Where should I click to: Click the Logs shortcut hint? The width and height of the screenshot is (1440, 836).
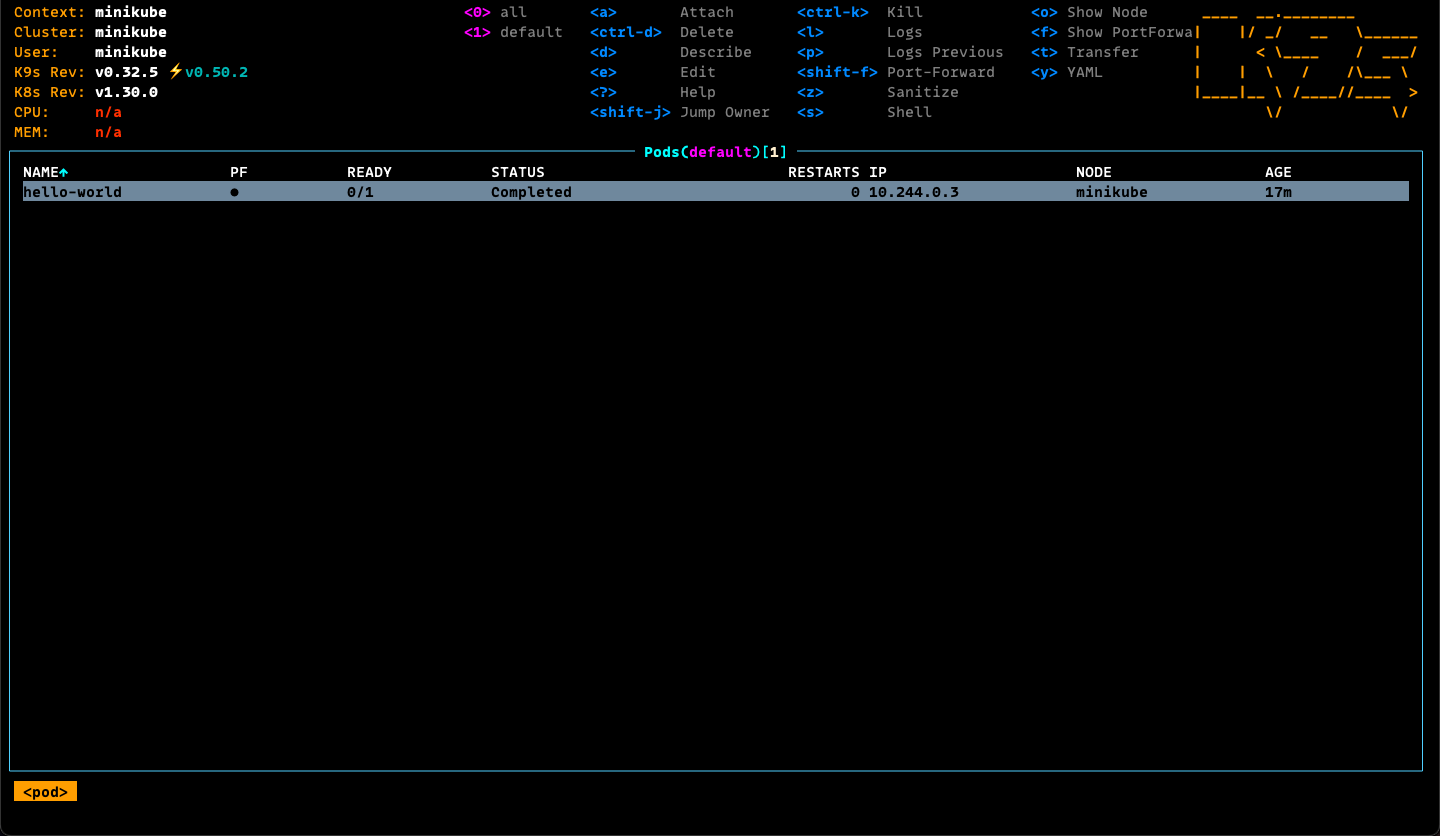tap(904, 32)
